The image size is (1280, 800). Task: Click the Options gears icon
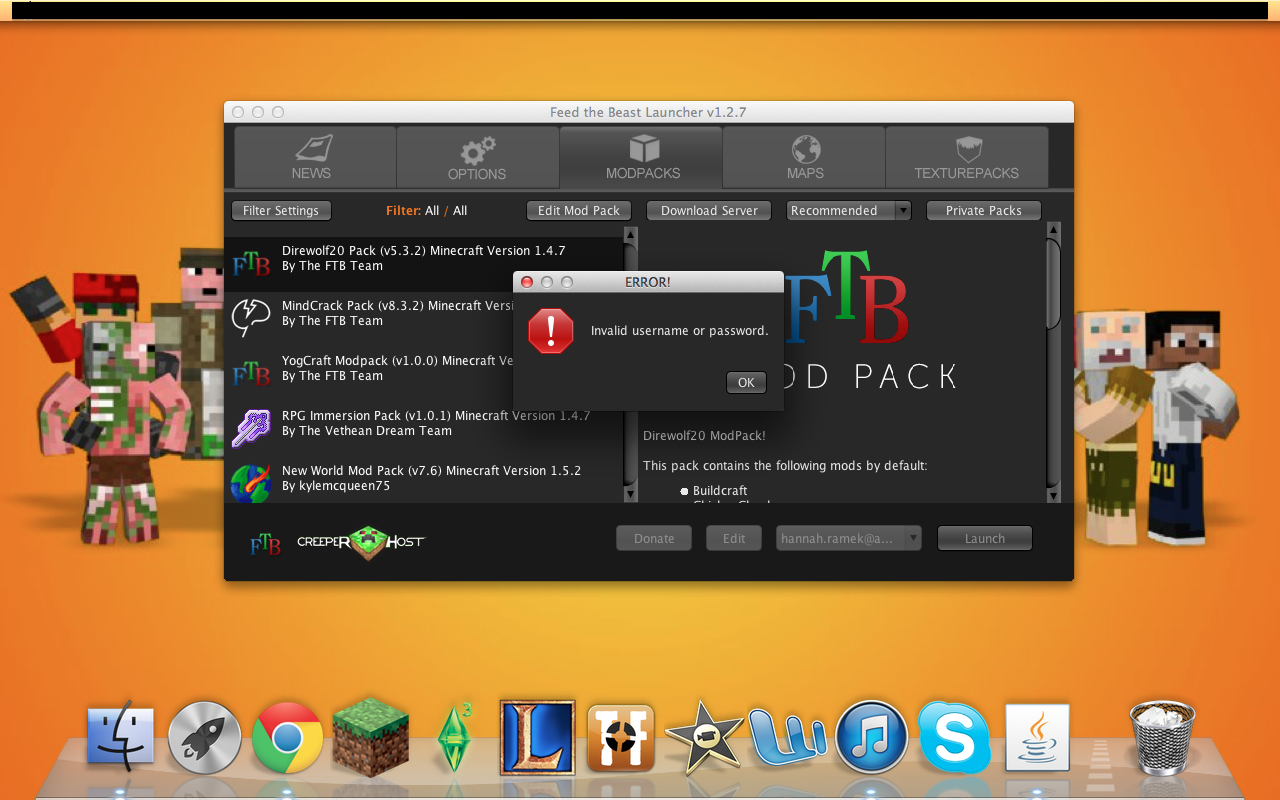pyautogui.click(x=478, y=150)
